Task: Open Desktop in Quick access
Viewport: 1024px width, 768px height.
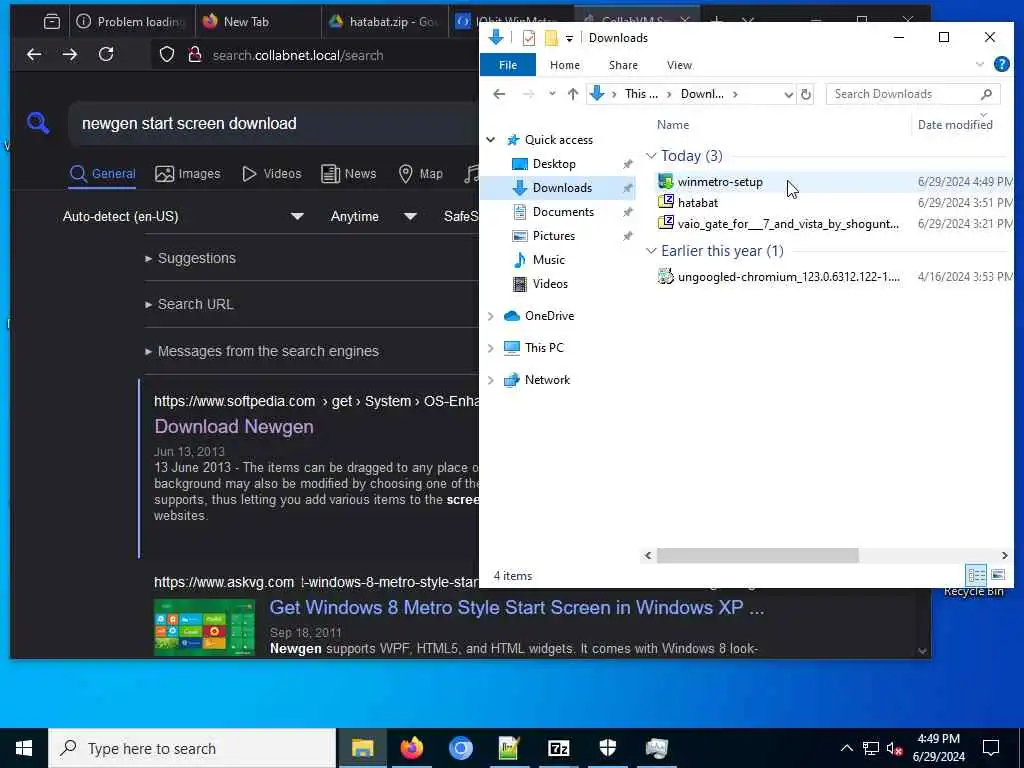Action: 554,164
